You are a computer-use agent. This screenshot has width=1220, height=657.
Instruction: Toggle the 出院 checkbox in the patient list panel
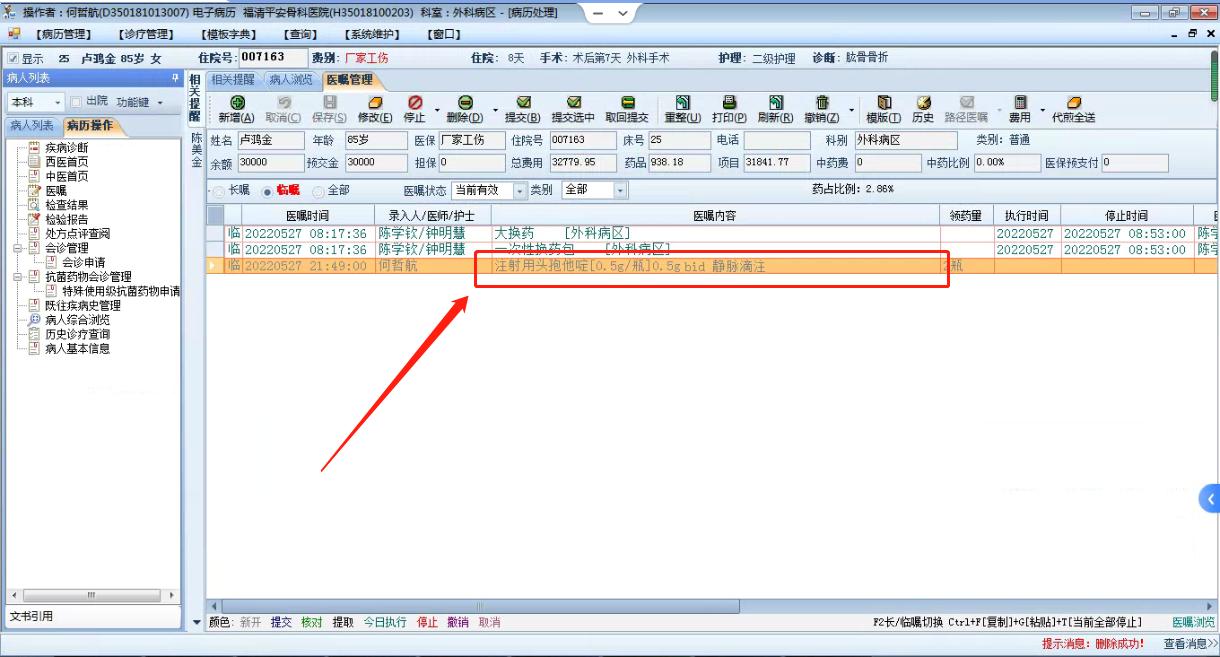(76, 101)
